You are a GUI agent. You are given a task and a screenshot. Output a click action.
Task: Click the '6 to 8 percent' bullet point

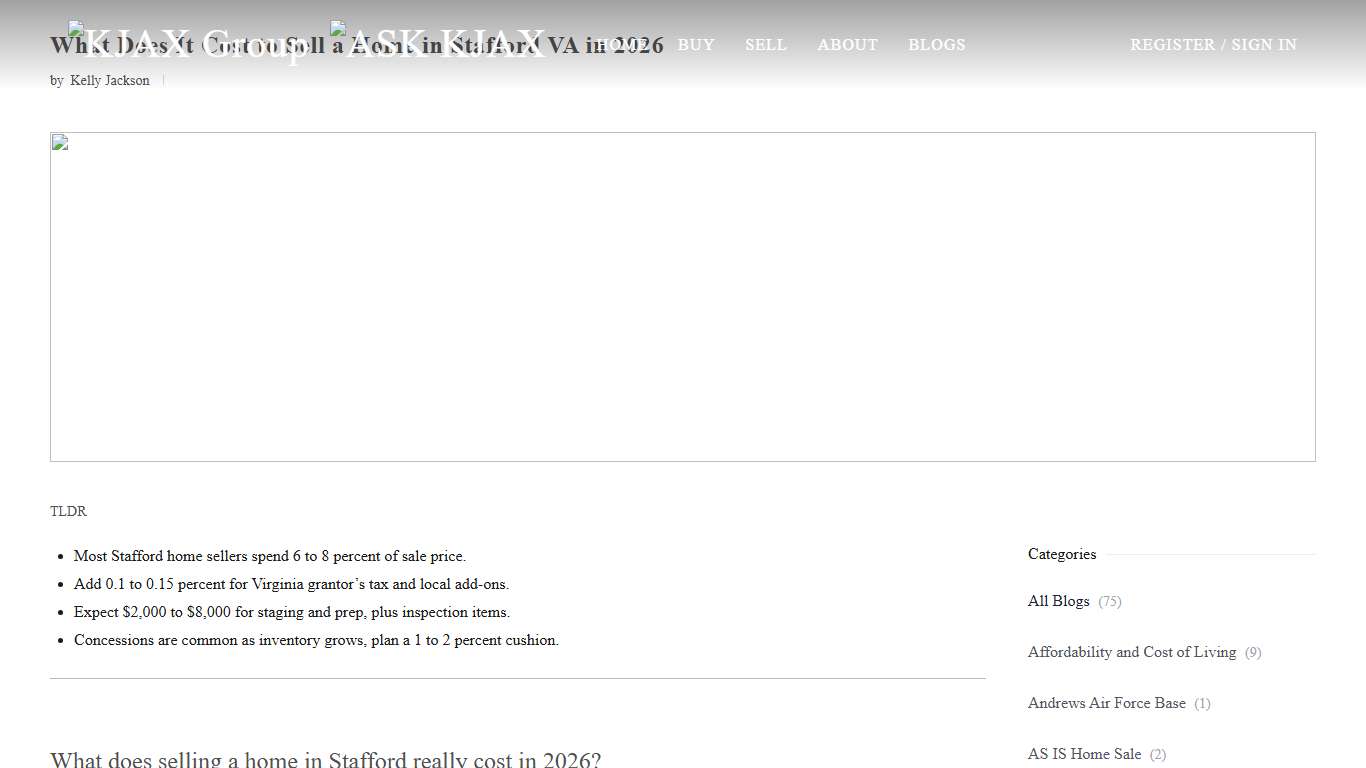point(269,556)
